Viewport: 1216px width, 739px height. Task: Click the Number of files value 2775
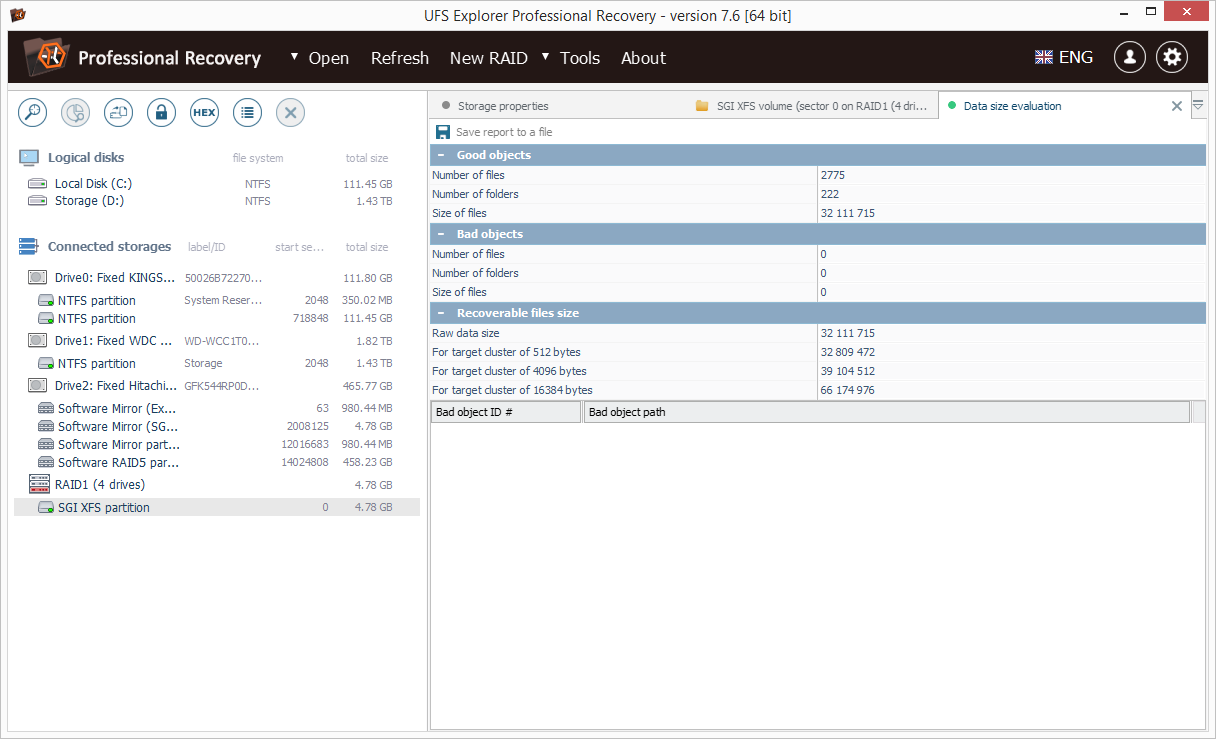pyautogui.click(x=832, y=175)
